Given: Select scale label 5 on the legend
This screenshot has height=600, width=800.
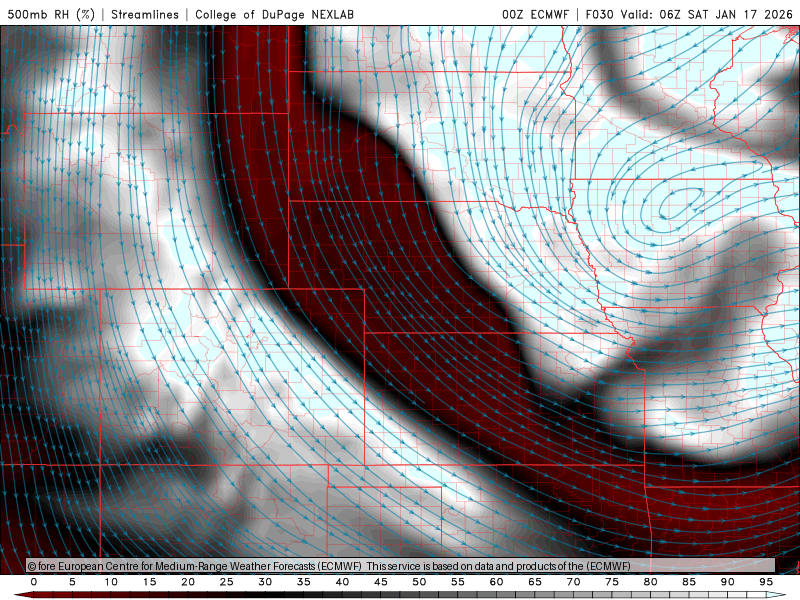Looking at the screenshot, I should point(72,582).
